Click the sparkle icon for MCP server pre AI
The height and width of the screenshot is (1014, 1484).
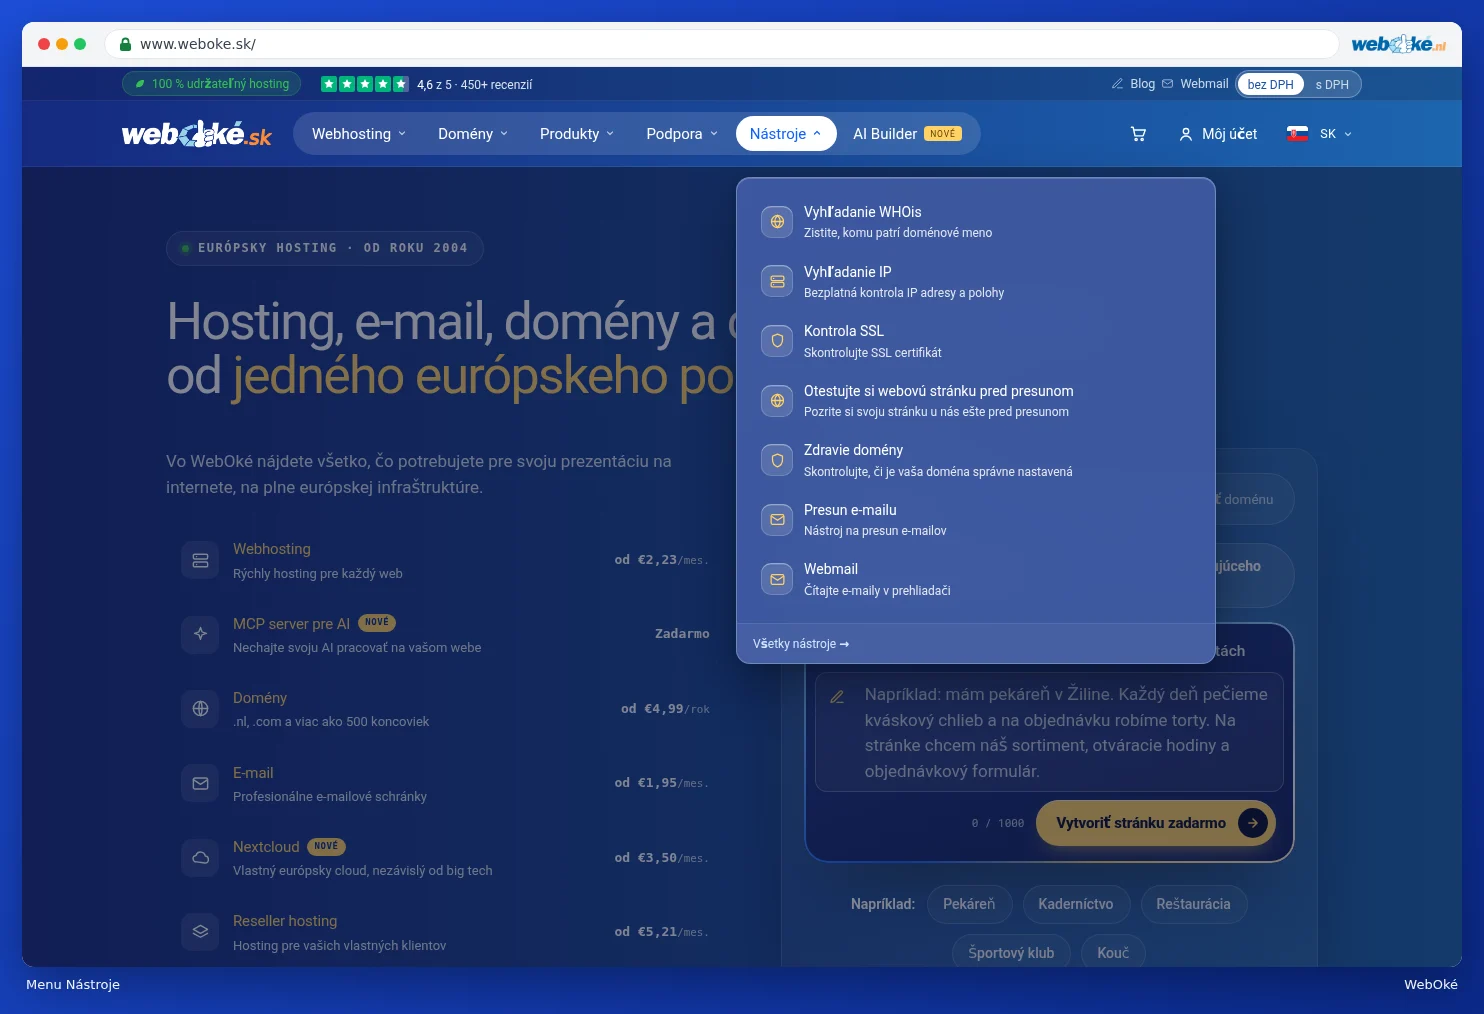click(200, 634)
